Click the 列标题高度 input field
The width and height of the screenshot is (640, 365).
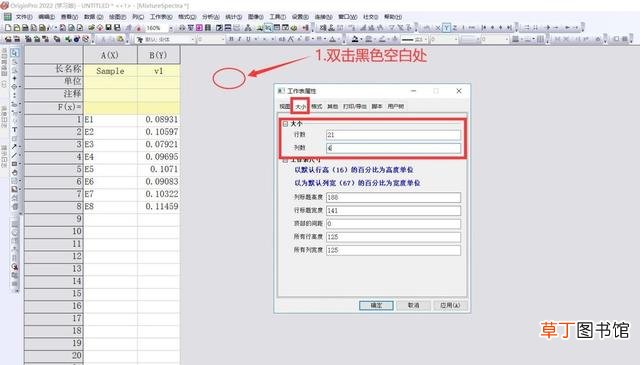point(393,197)
